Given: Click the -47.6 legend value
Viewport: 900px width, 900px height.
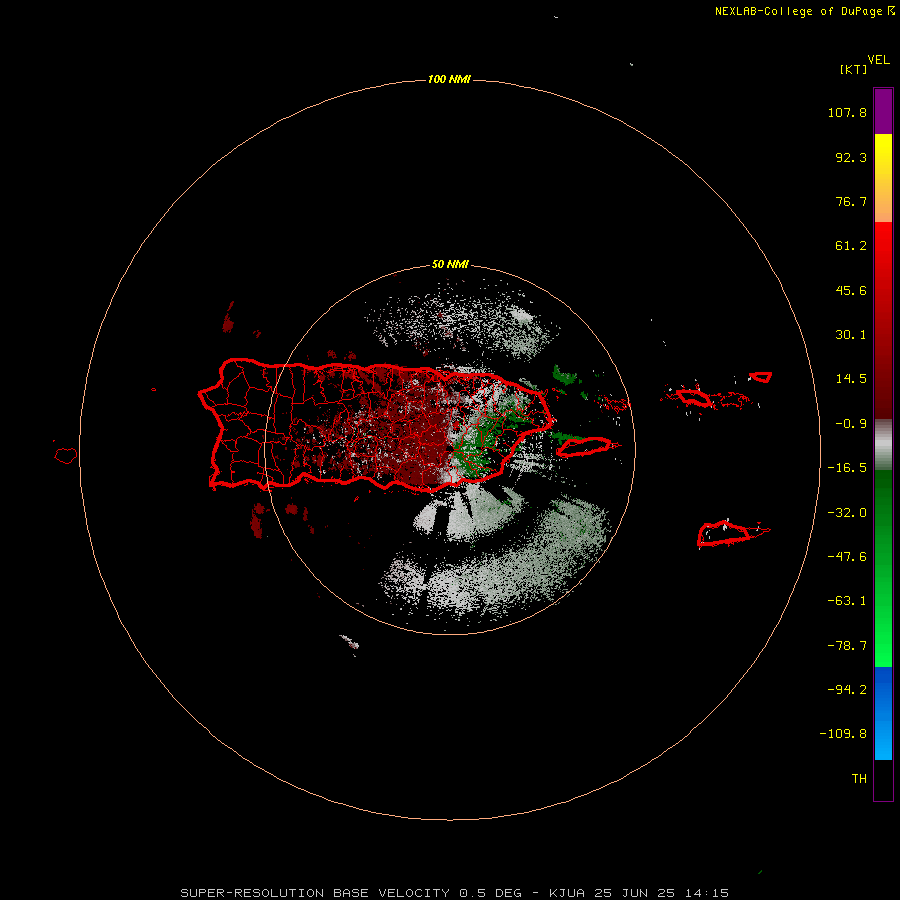Looking at the screenshot, I should coord(847,557).
